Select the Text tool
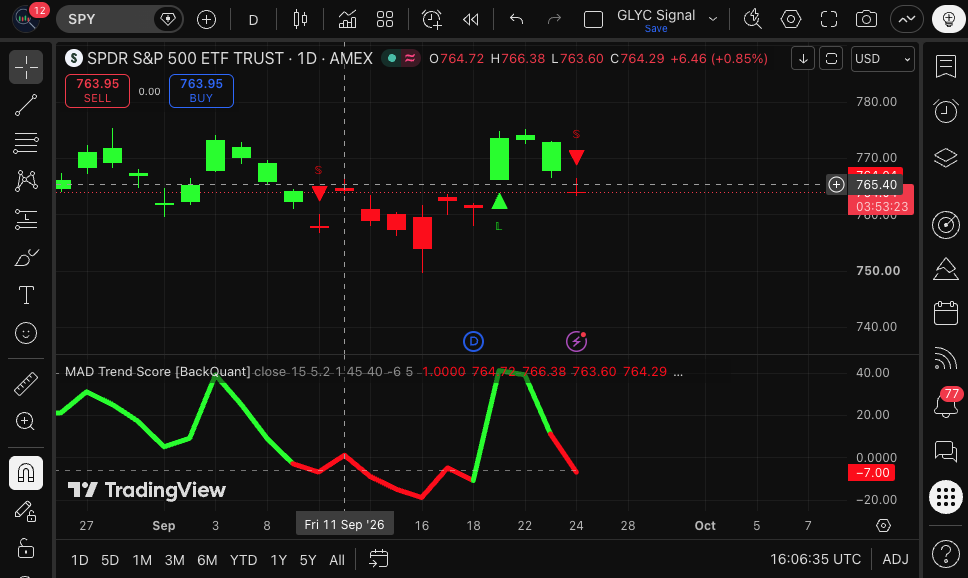The image size is (968, 578). [x=26, y=295]
